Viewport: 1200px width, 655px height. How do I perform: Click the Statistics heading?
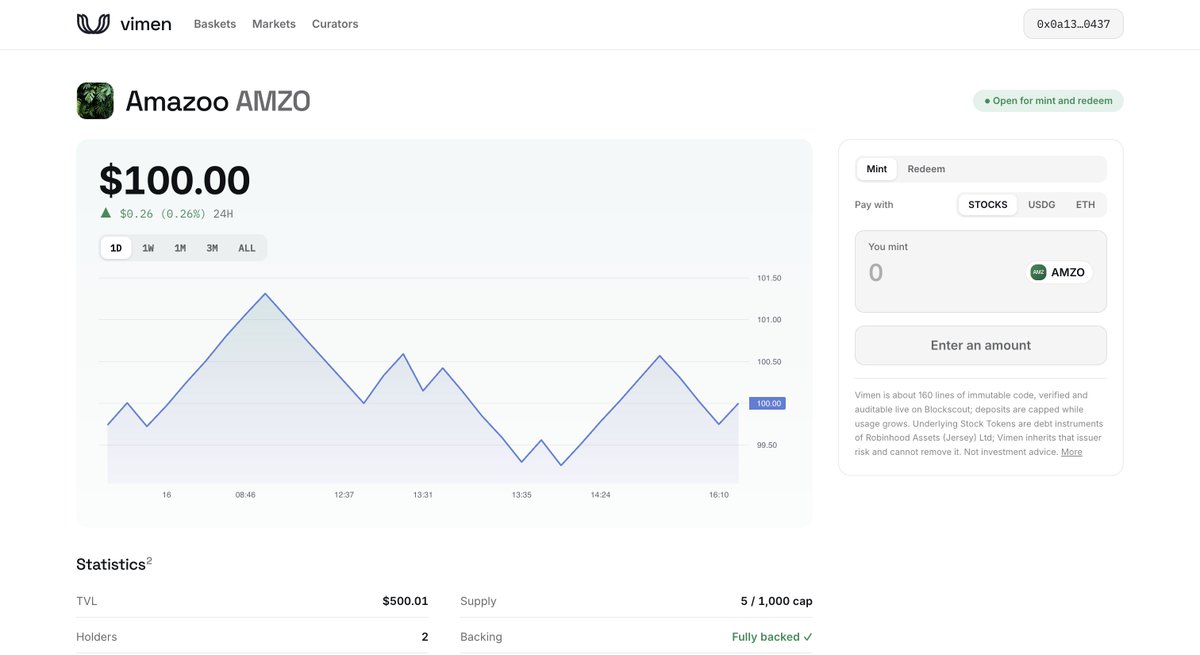pos(111,564)
